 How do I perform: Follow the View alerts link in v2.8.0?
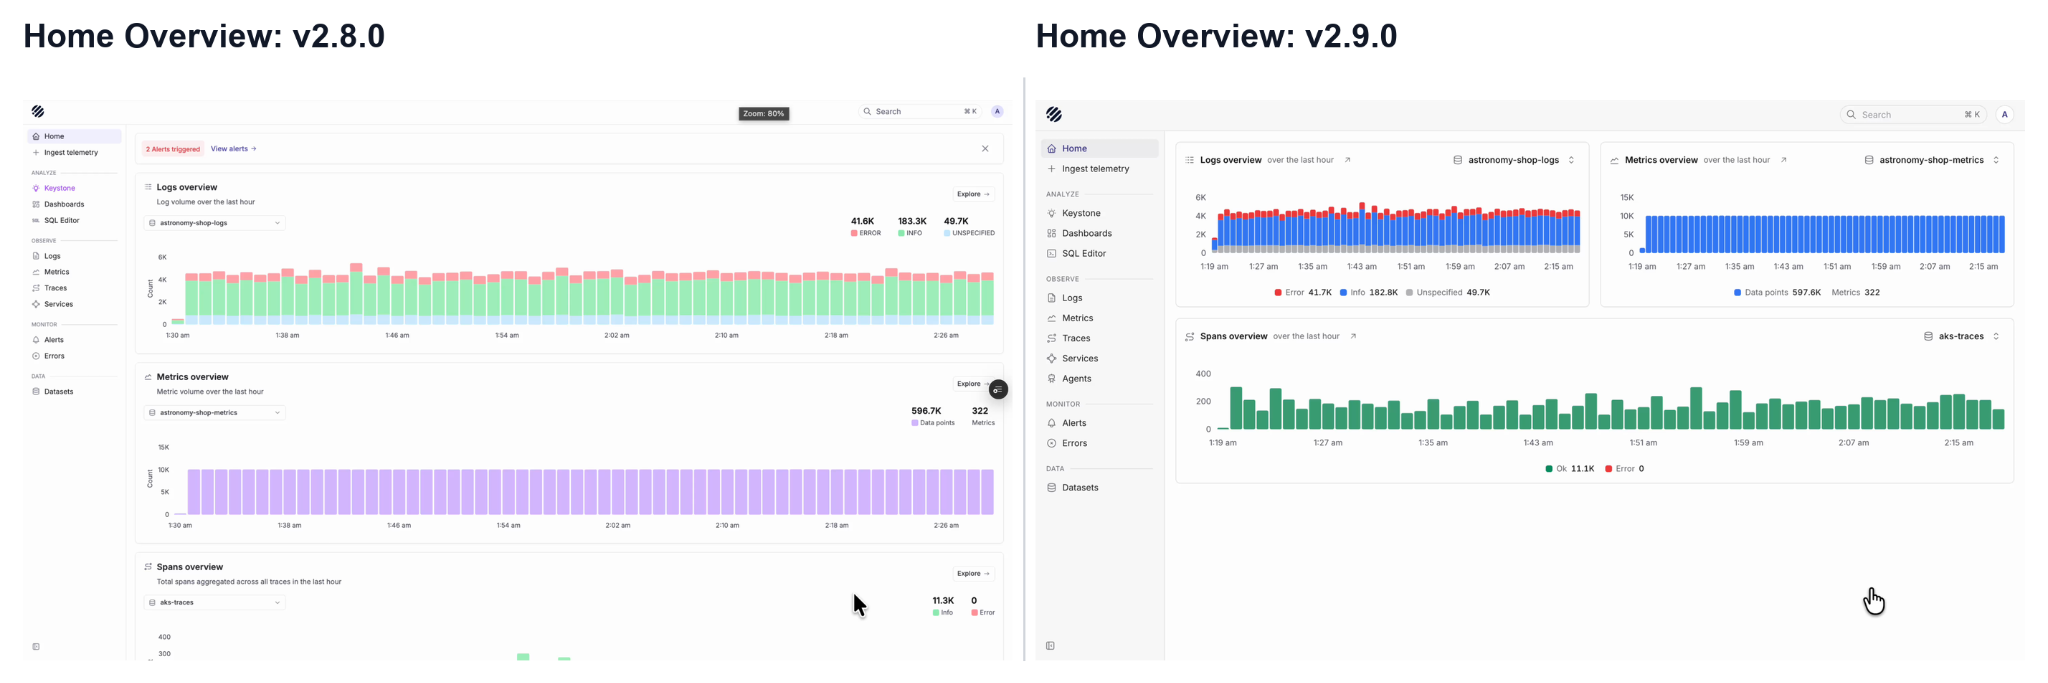233,149
